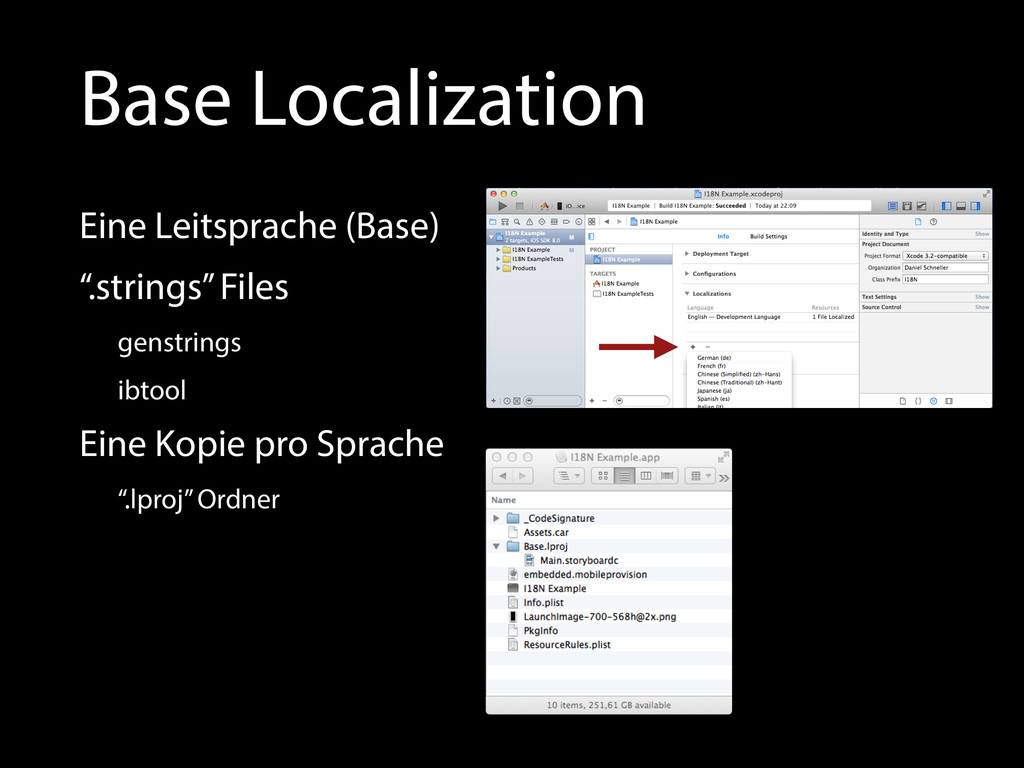Collapse the I18N Example project root
This screenshot has height=768, width=1024.
pyautogui.click(x=492, y=236)
